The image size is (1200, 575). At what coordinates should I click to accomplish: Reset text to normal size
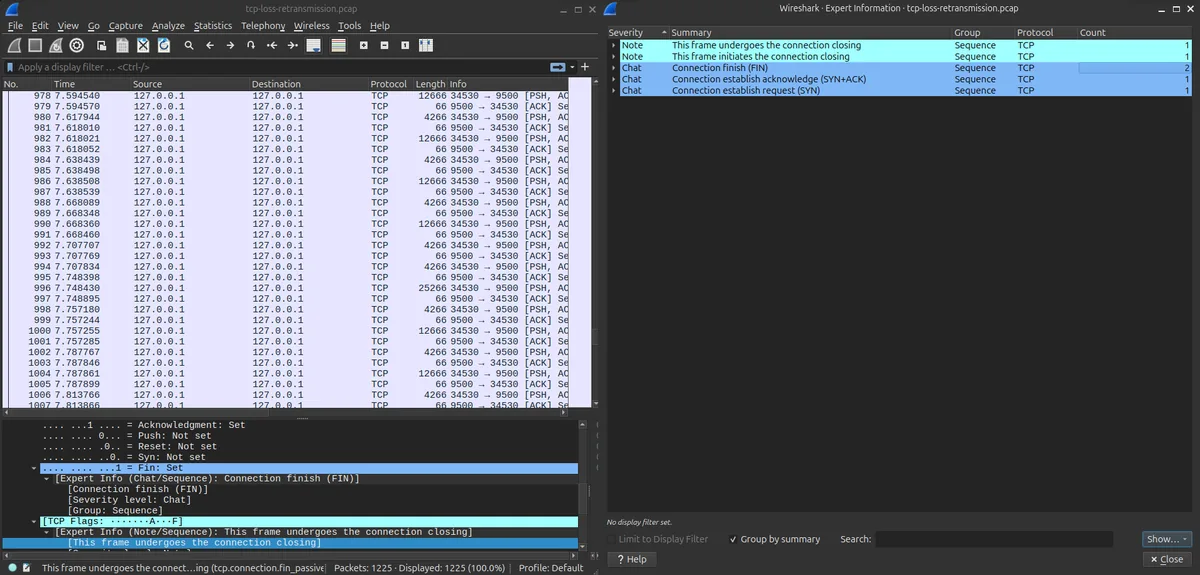coord(404,45)
